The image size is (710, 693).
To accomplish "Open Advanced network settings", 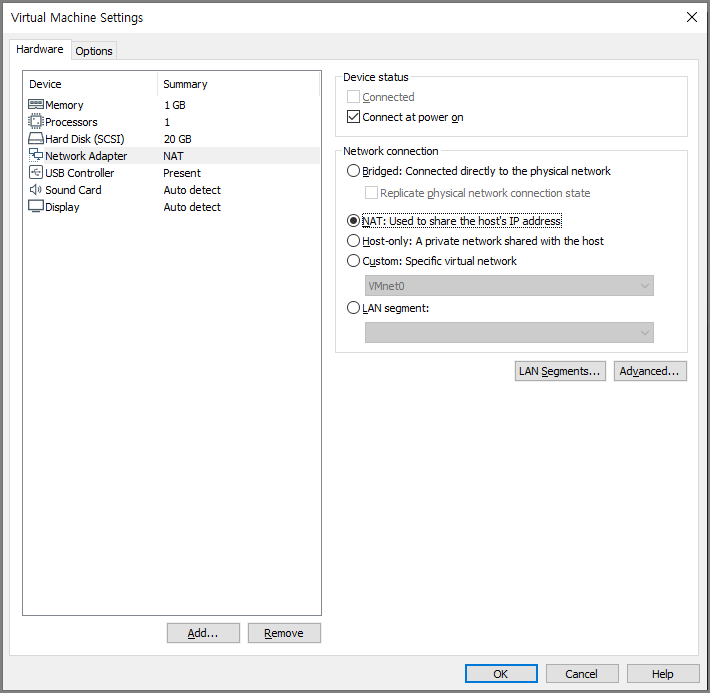I will tap(650, 371).
